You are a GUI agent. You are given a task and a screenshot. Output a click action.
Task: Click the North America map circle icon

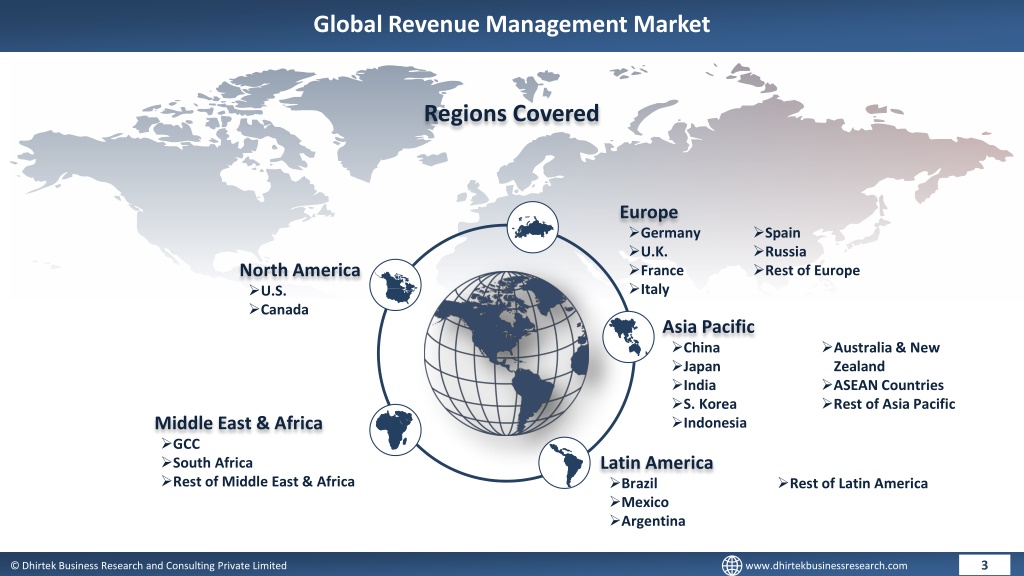click(395, 285)
